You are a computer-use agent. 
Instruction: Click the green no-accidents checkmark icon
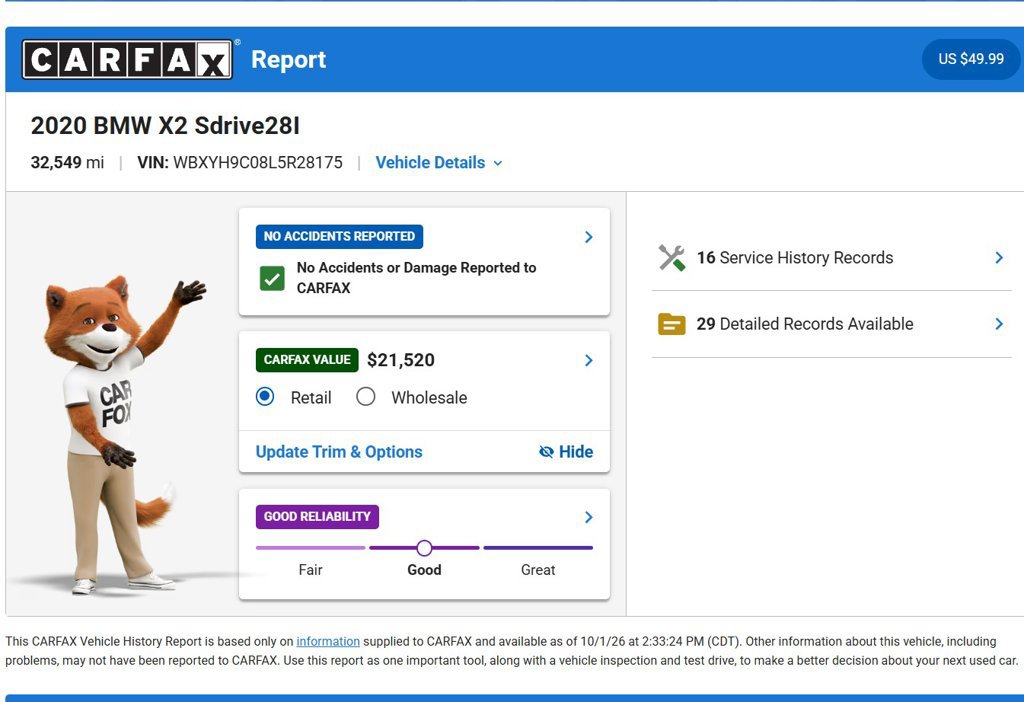point(272,278)
